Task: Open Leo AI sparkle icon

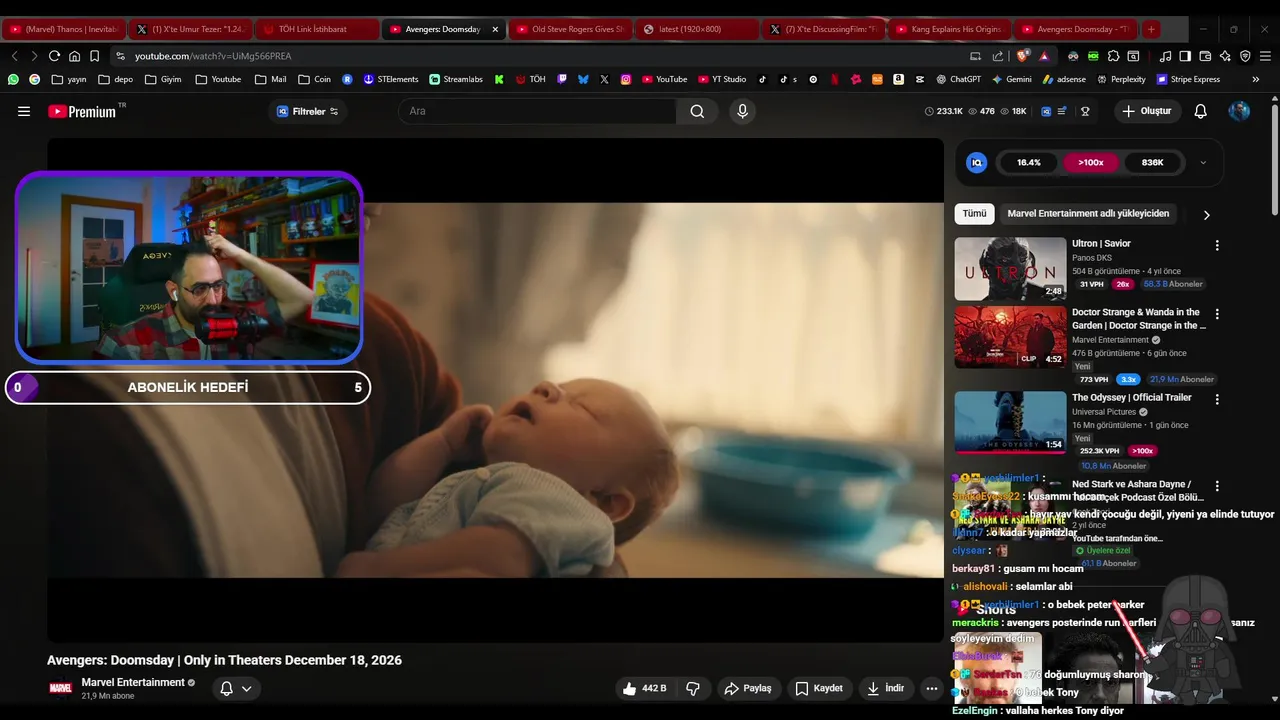Action: [x=1225, y=56]
